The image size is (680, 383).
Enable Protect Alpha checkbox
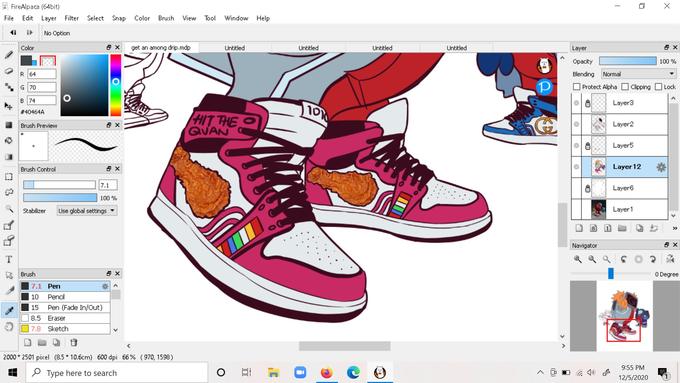point(576,87)
